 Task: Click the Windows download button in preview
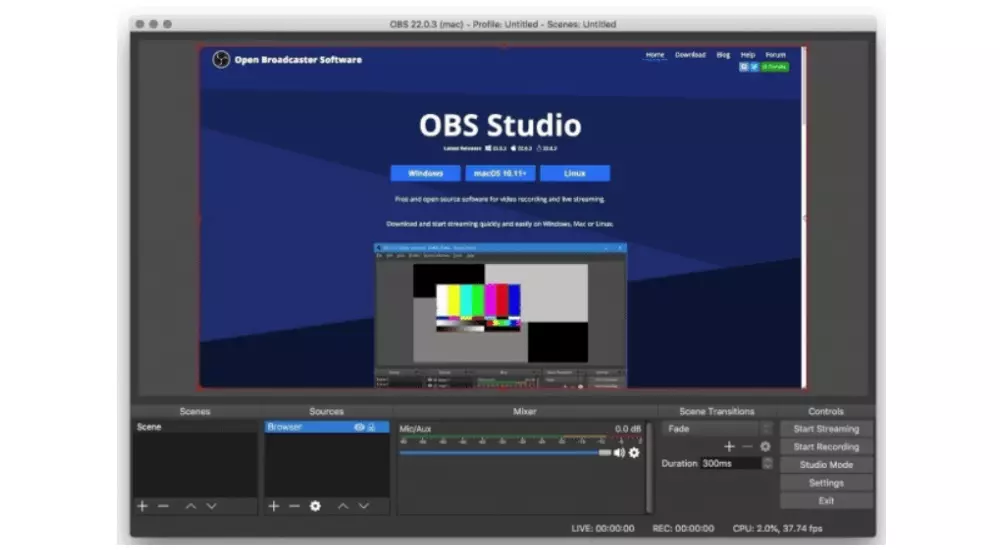425,173
